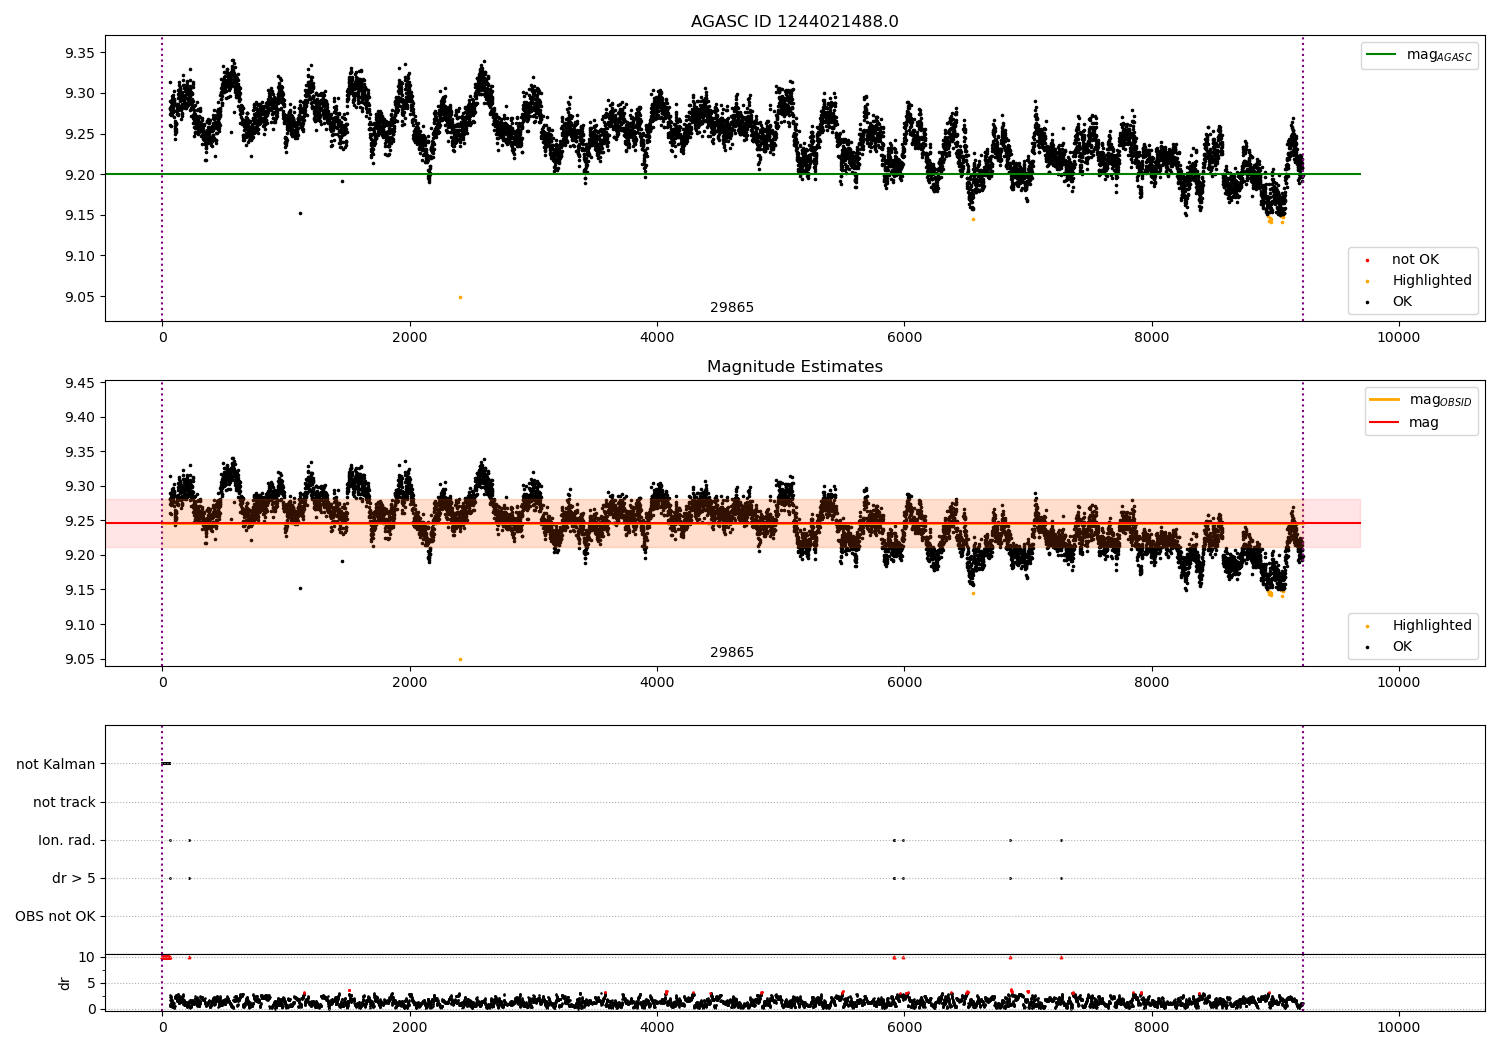Viewport: 1500px width, 1050px height.
Task: Click the 10000 x-tick under the top plot
Action: [1399, 338]
